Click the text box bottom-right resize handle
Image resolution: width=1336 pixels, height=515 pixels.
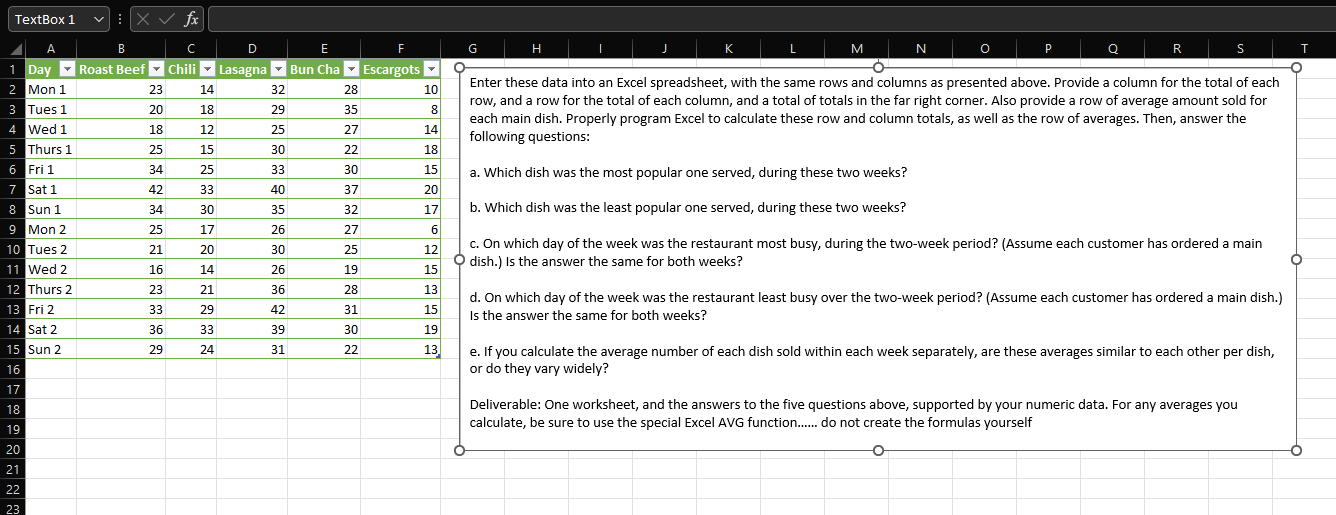click(1296, 450)
